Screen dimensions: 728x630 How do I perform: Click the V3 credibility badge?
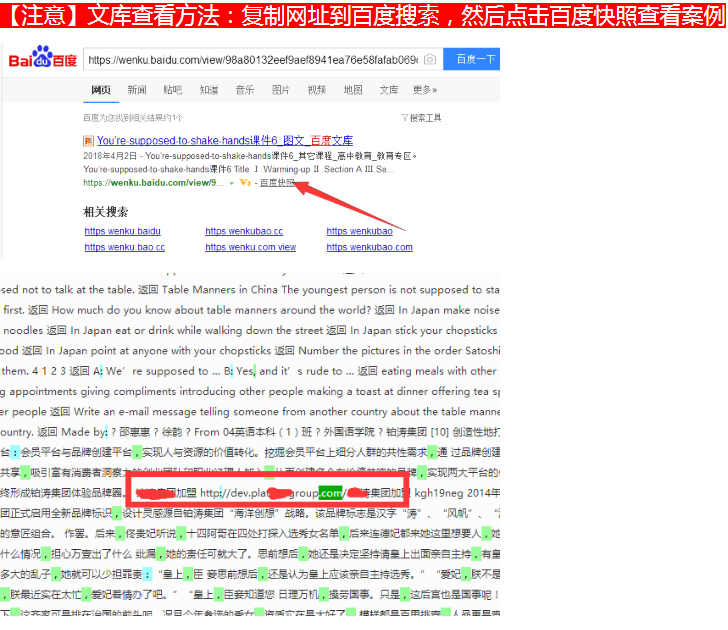tap(245, 183)
